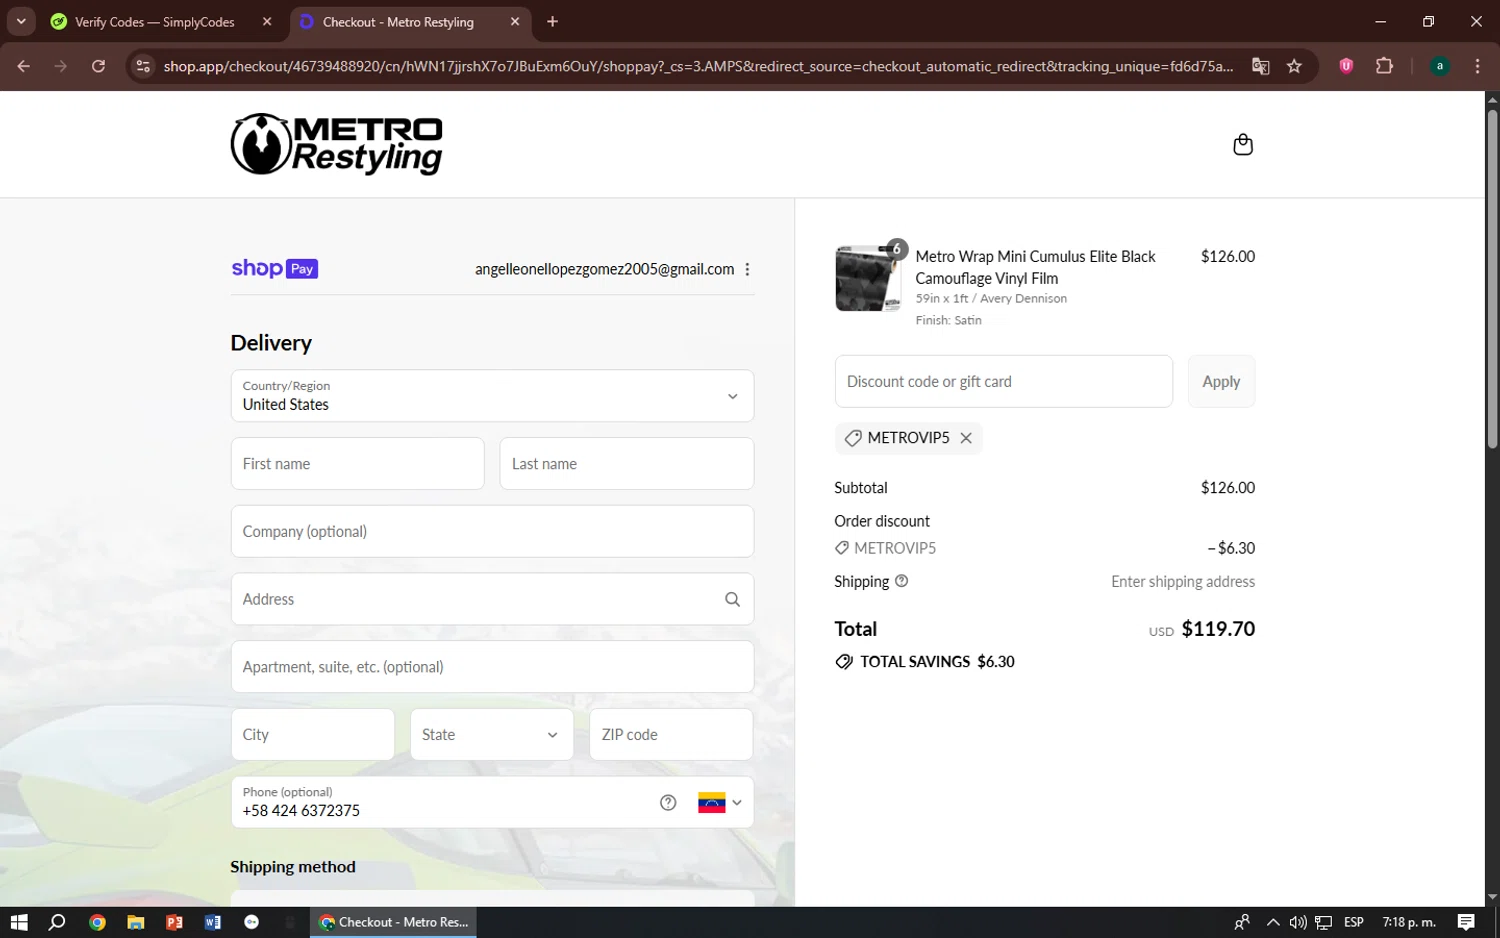Click the ESP language indicator

1354,922
